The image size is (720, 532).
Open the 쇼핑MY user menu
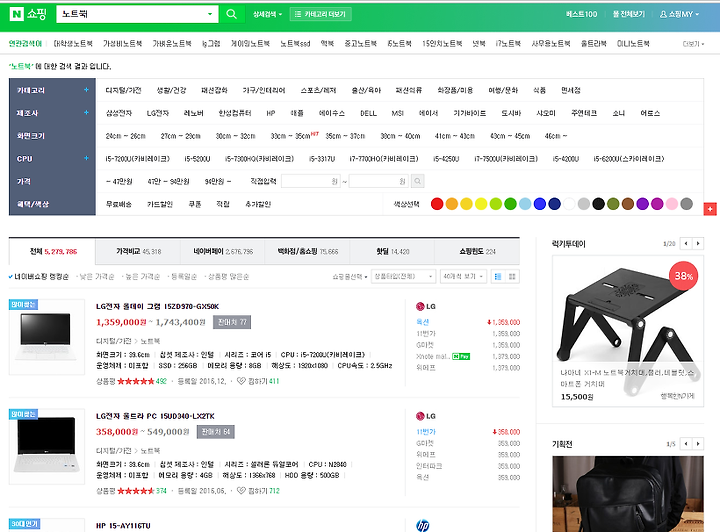click(x=680, y=14)
